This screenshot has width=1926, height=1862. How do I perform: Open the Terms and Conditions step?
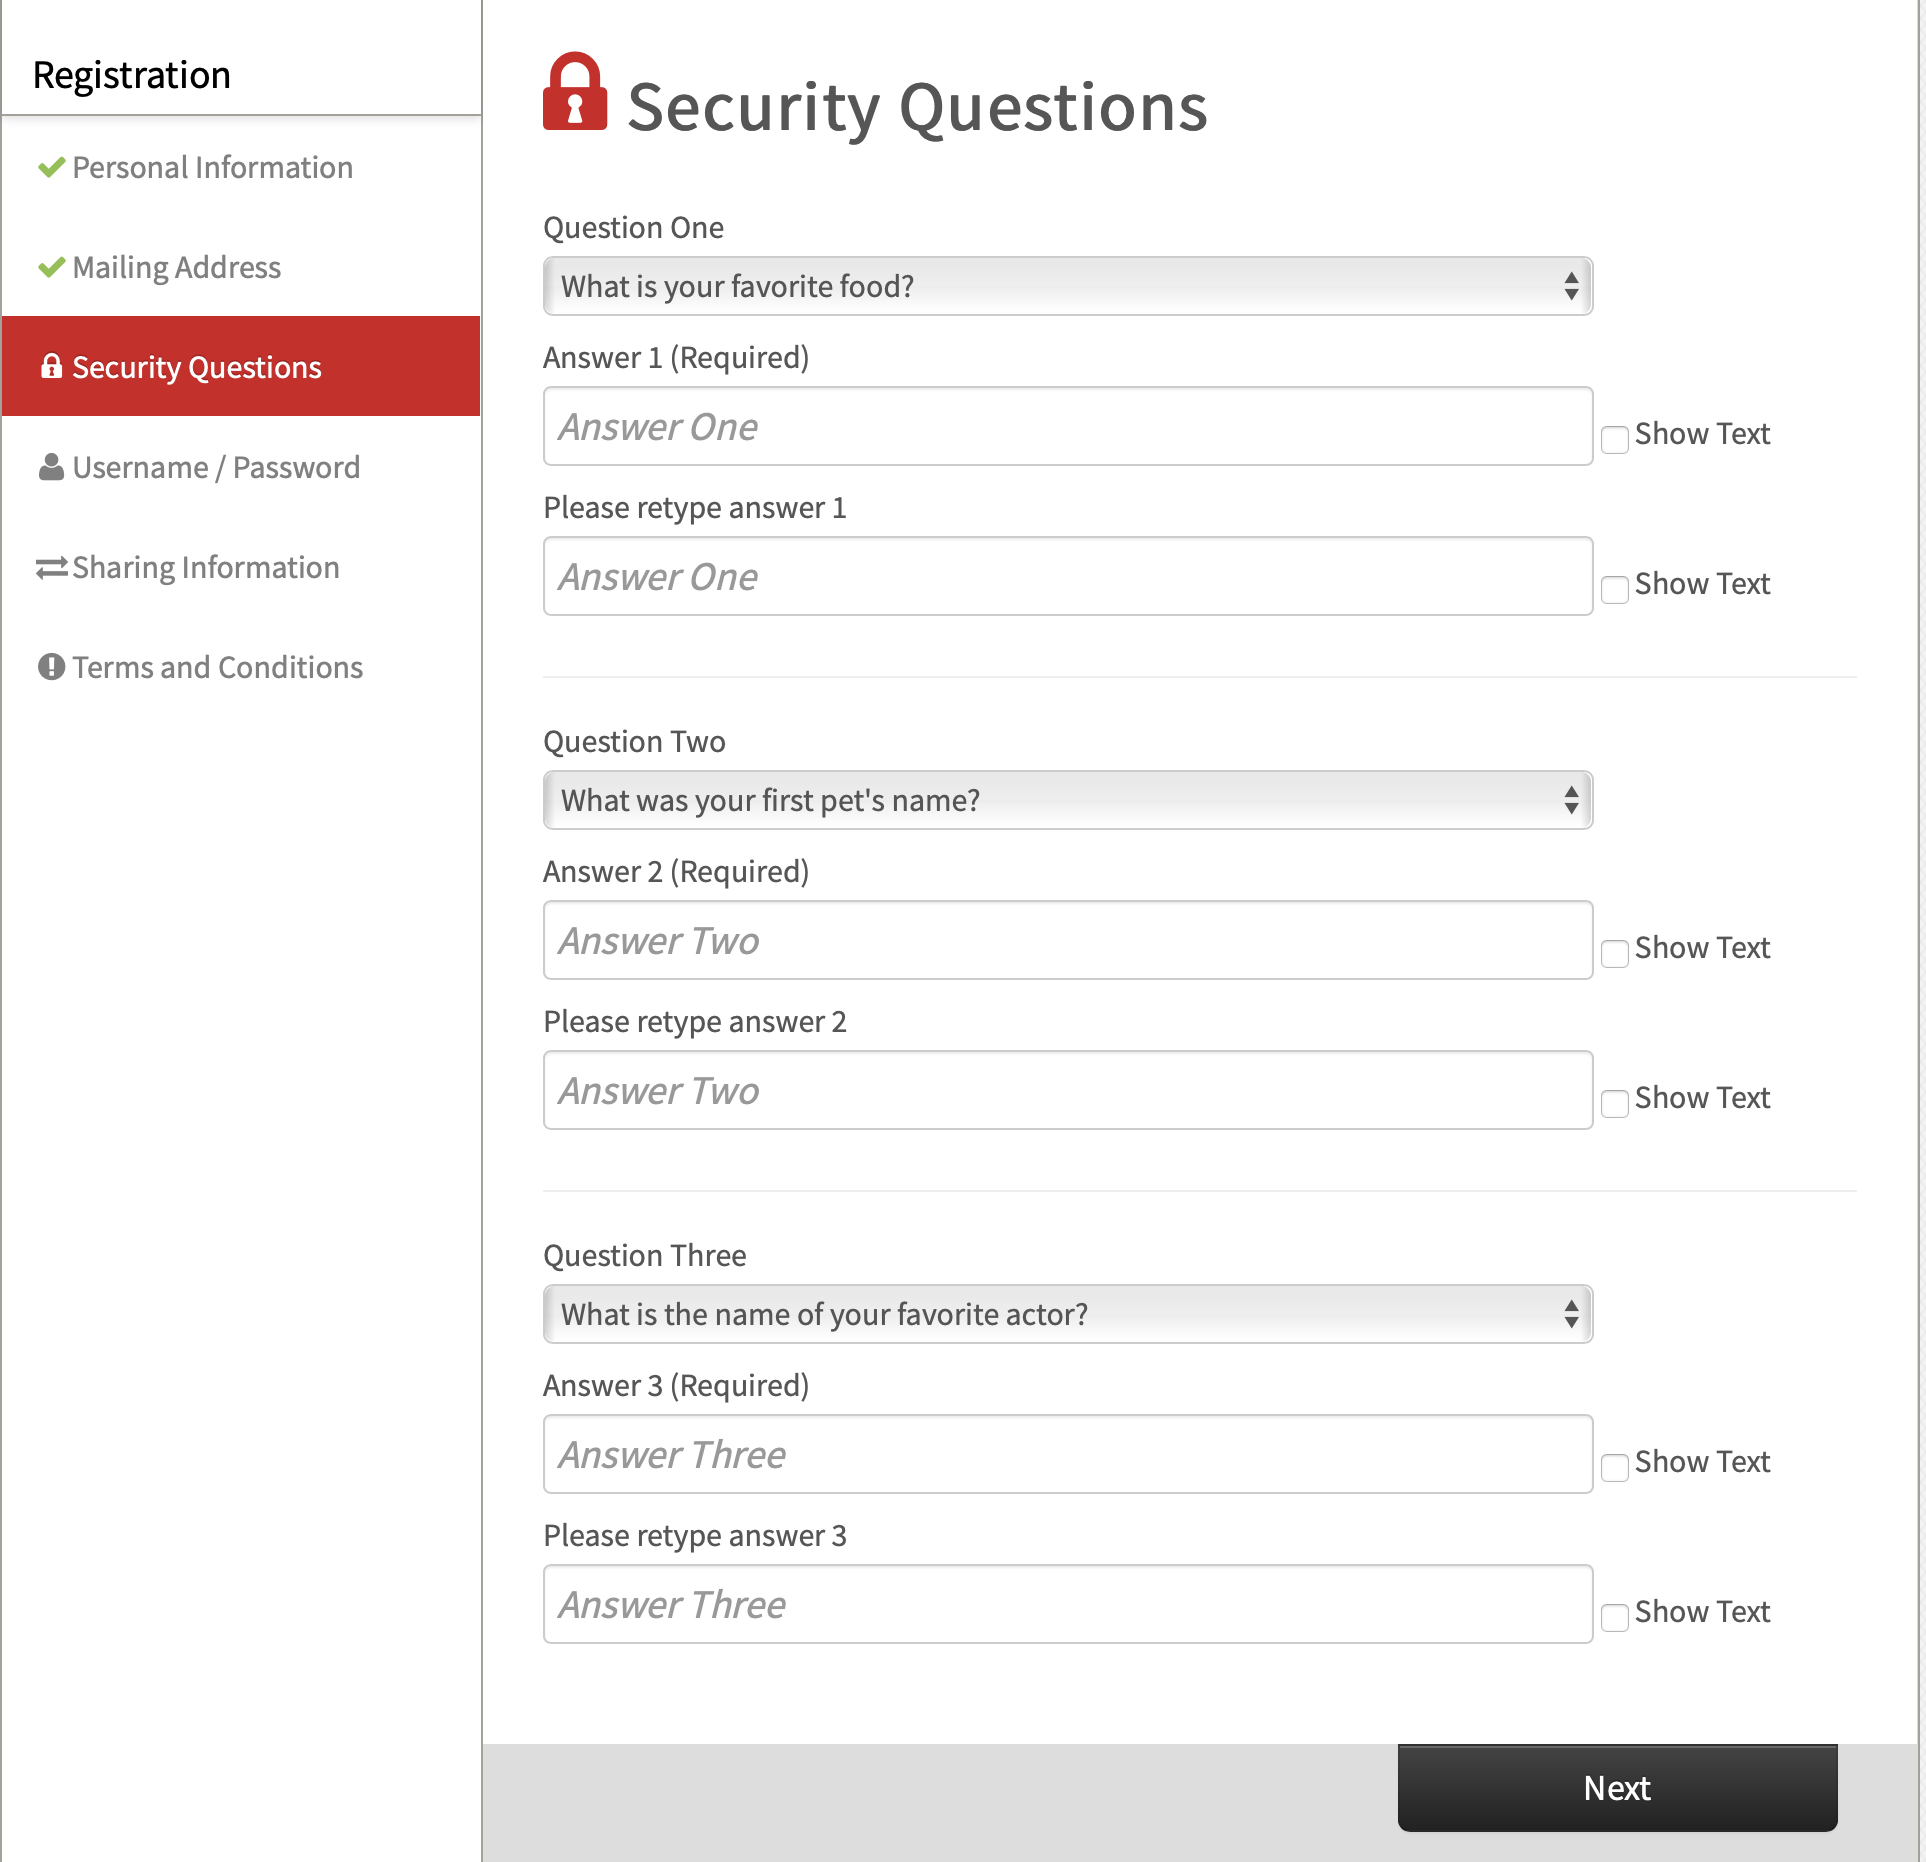[x=217, y=667]
